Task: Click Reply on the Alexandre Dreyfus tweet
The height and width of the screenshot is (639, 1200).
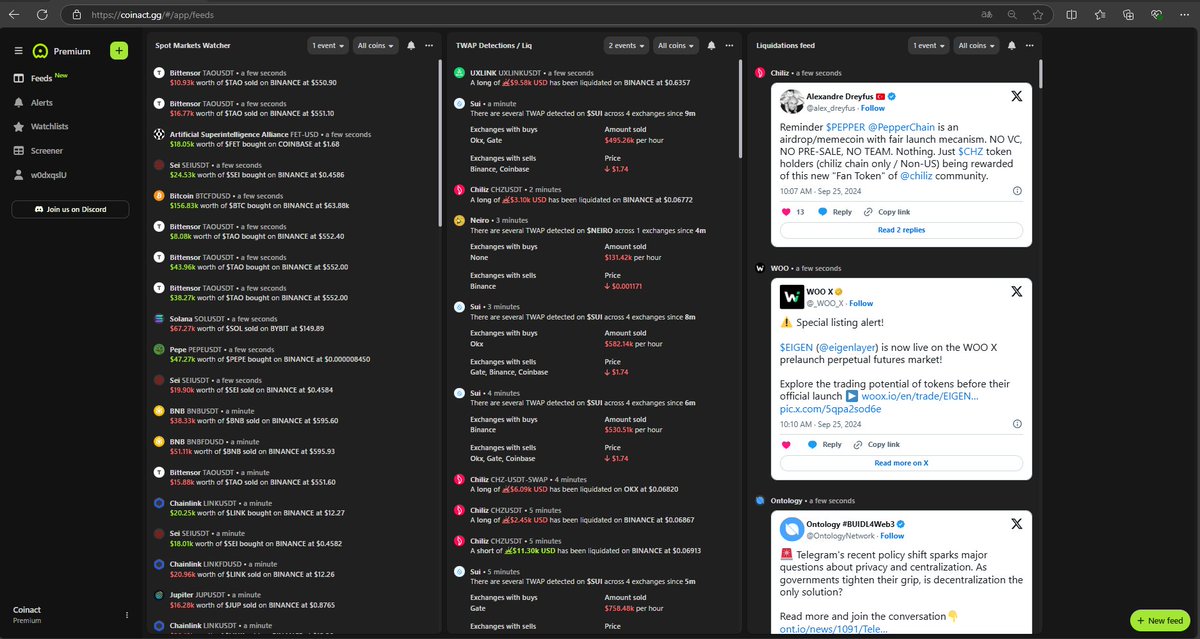Action: coord(835,212)
